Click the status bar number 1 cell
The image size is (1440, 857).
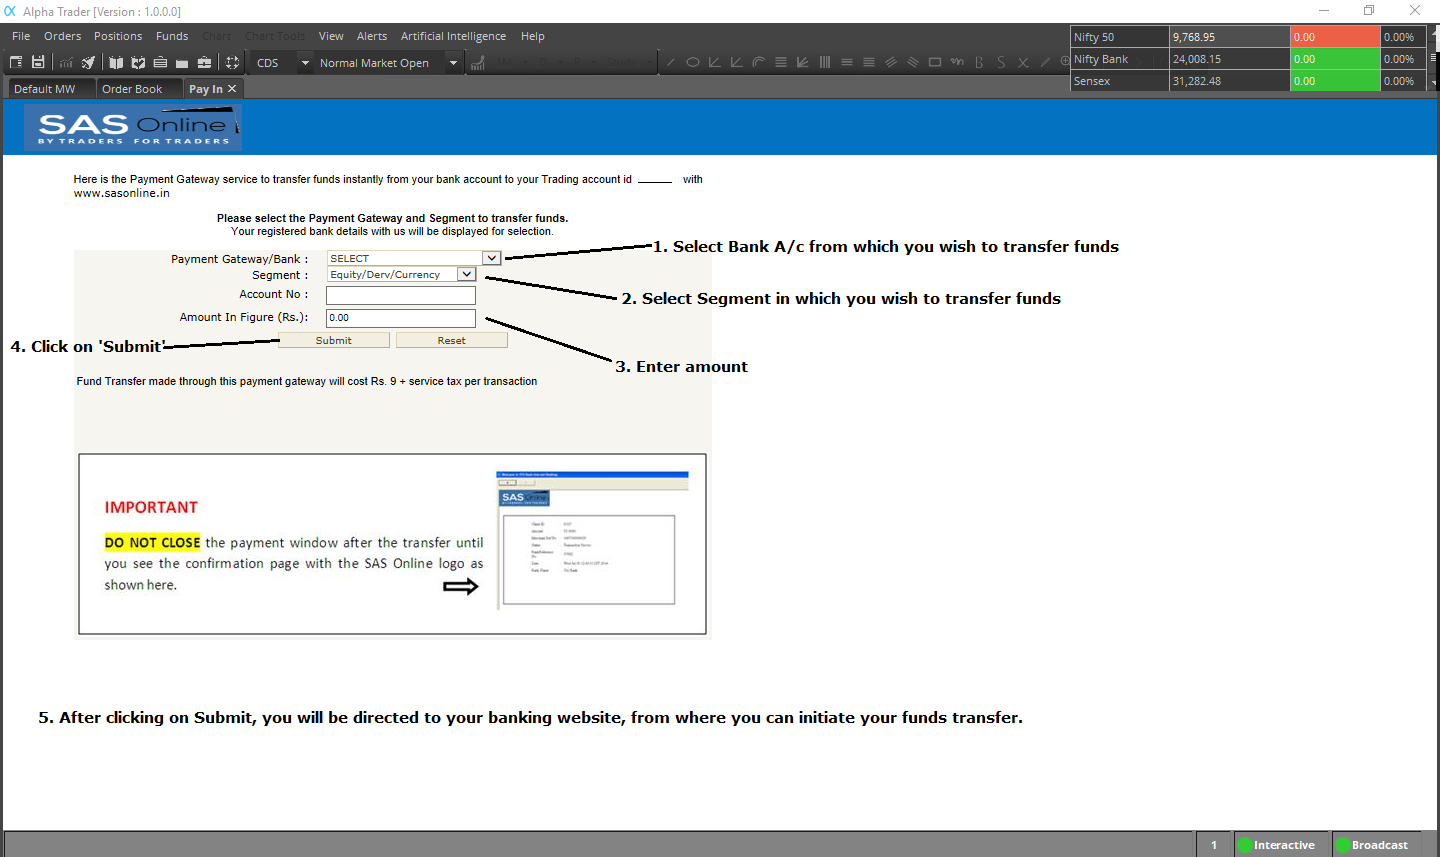(x=1214, y=845)
